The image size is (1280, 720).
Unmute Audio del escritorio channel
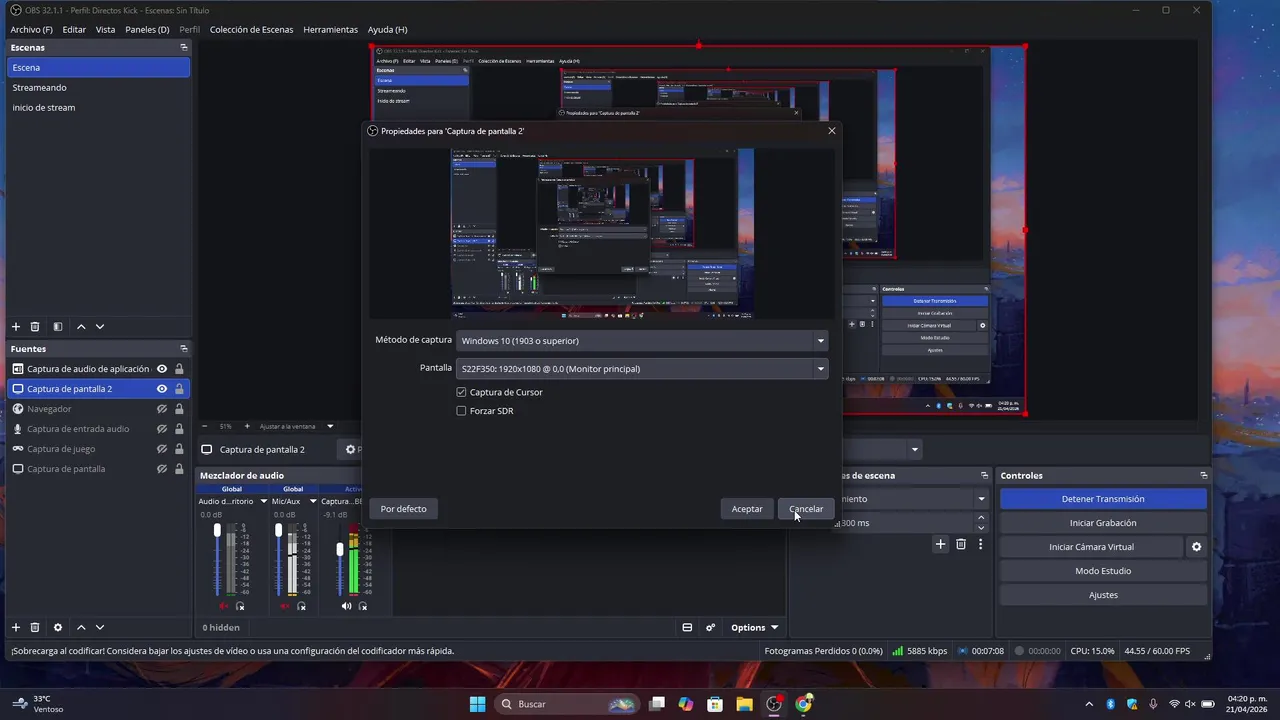tap(223, 606)
